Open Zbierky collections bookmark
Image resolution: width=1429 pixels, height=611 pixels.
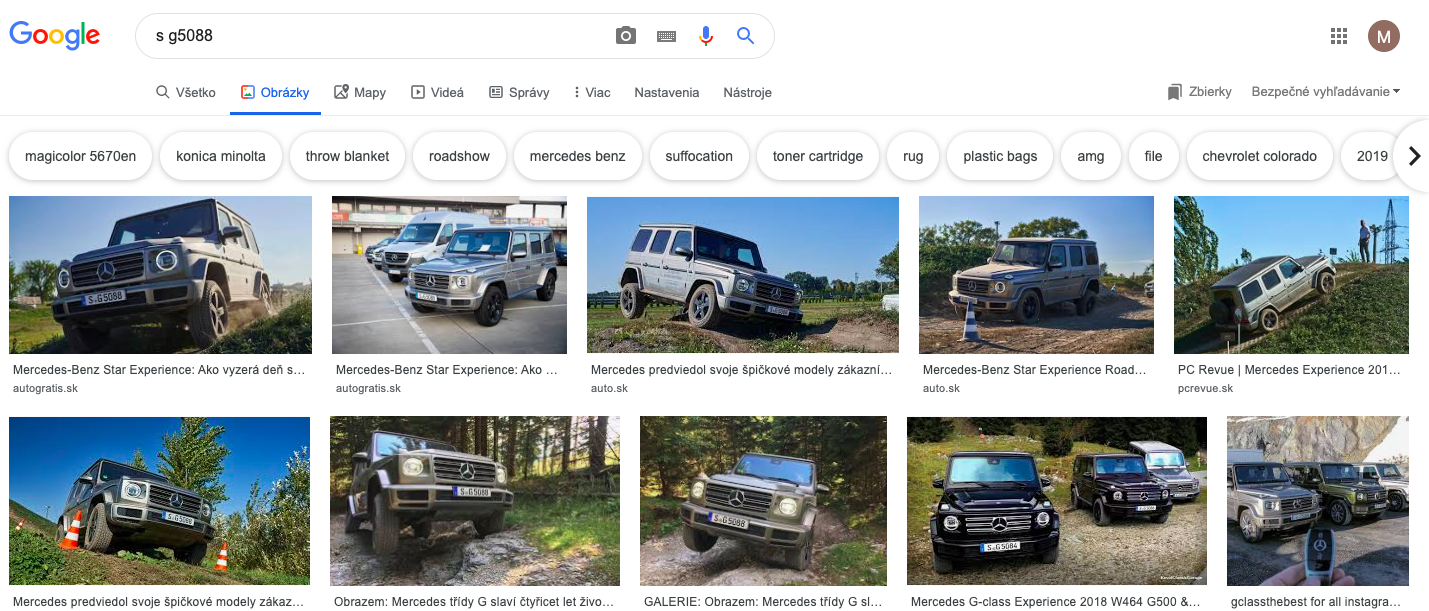(1199, 92)
